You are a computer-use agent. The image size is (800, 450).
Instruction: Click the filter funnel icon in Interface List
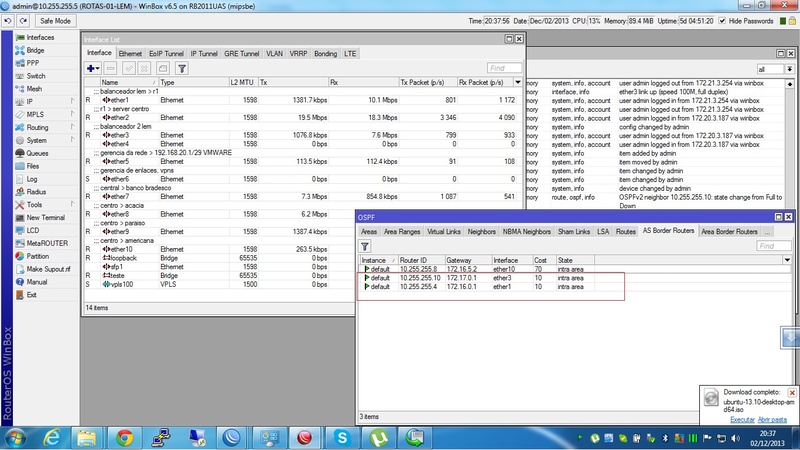click(182, 68)
